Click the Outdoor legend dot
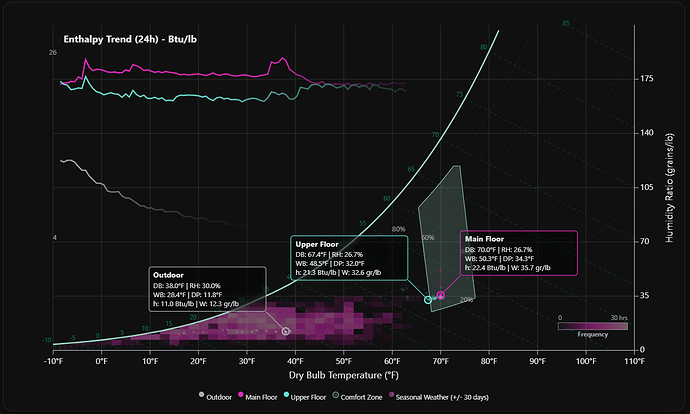Screen dimensions: 690x414 (x=200, y=398)
